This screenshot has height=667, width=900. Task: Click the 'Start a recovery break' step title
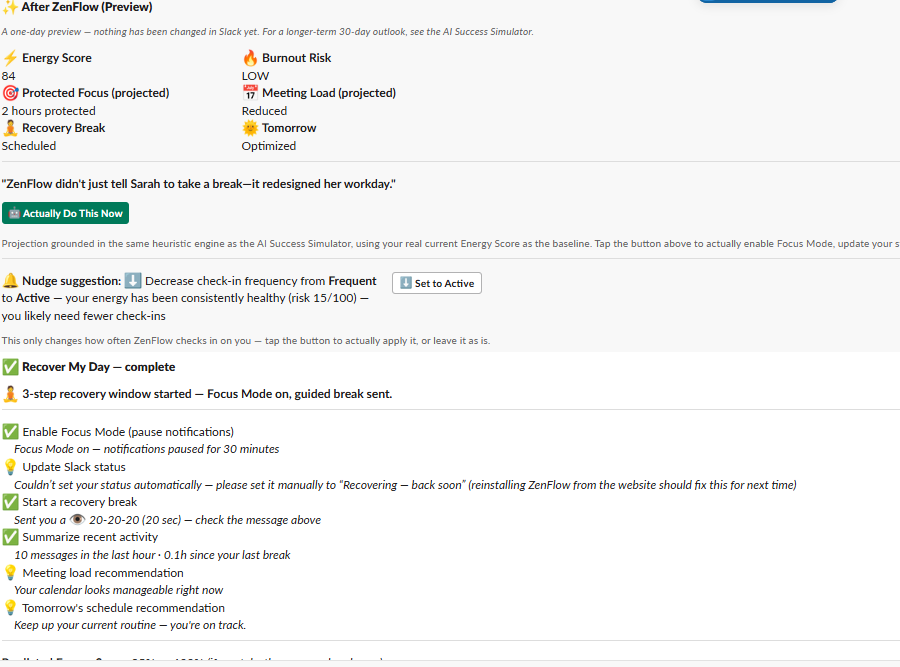click(x=80, y=502)
